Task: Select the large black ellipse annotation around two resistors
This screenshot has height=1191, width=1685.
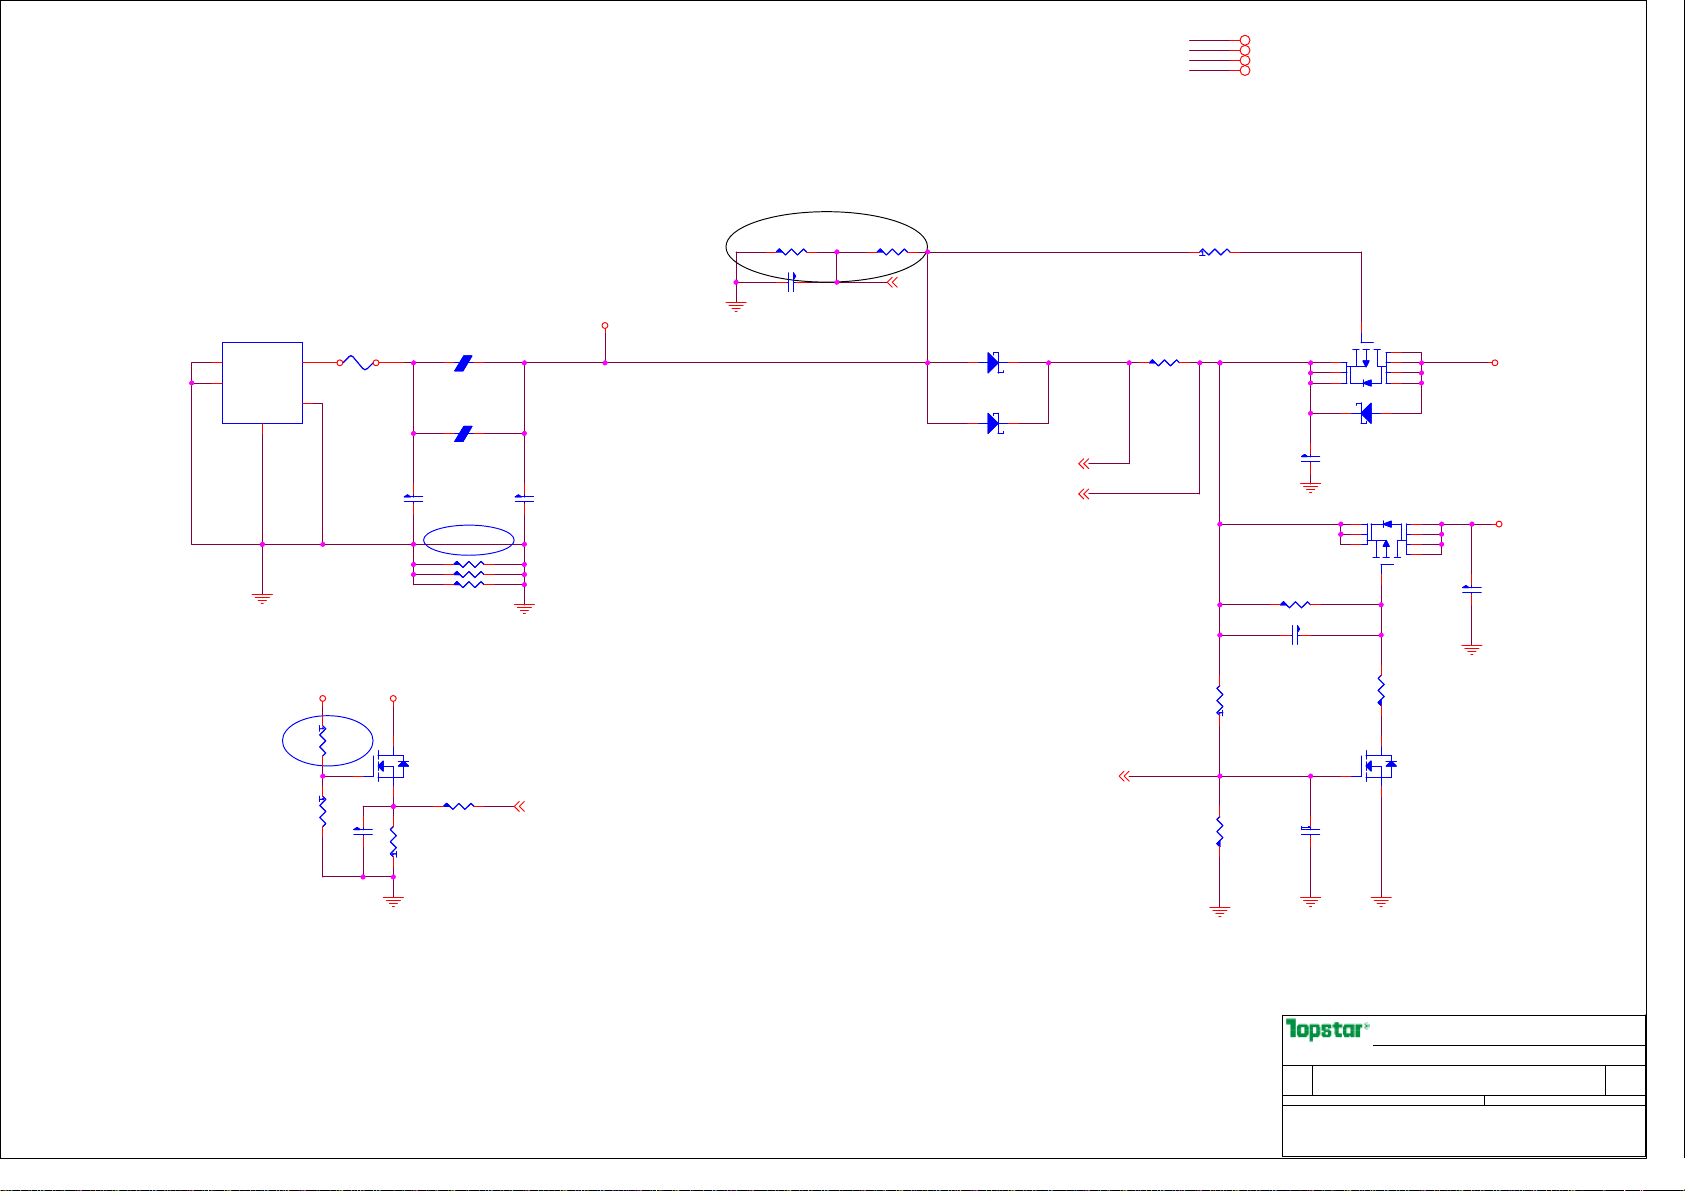Action: (827, 249)
